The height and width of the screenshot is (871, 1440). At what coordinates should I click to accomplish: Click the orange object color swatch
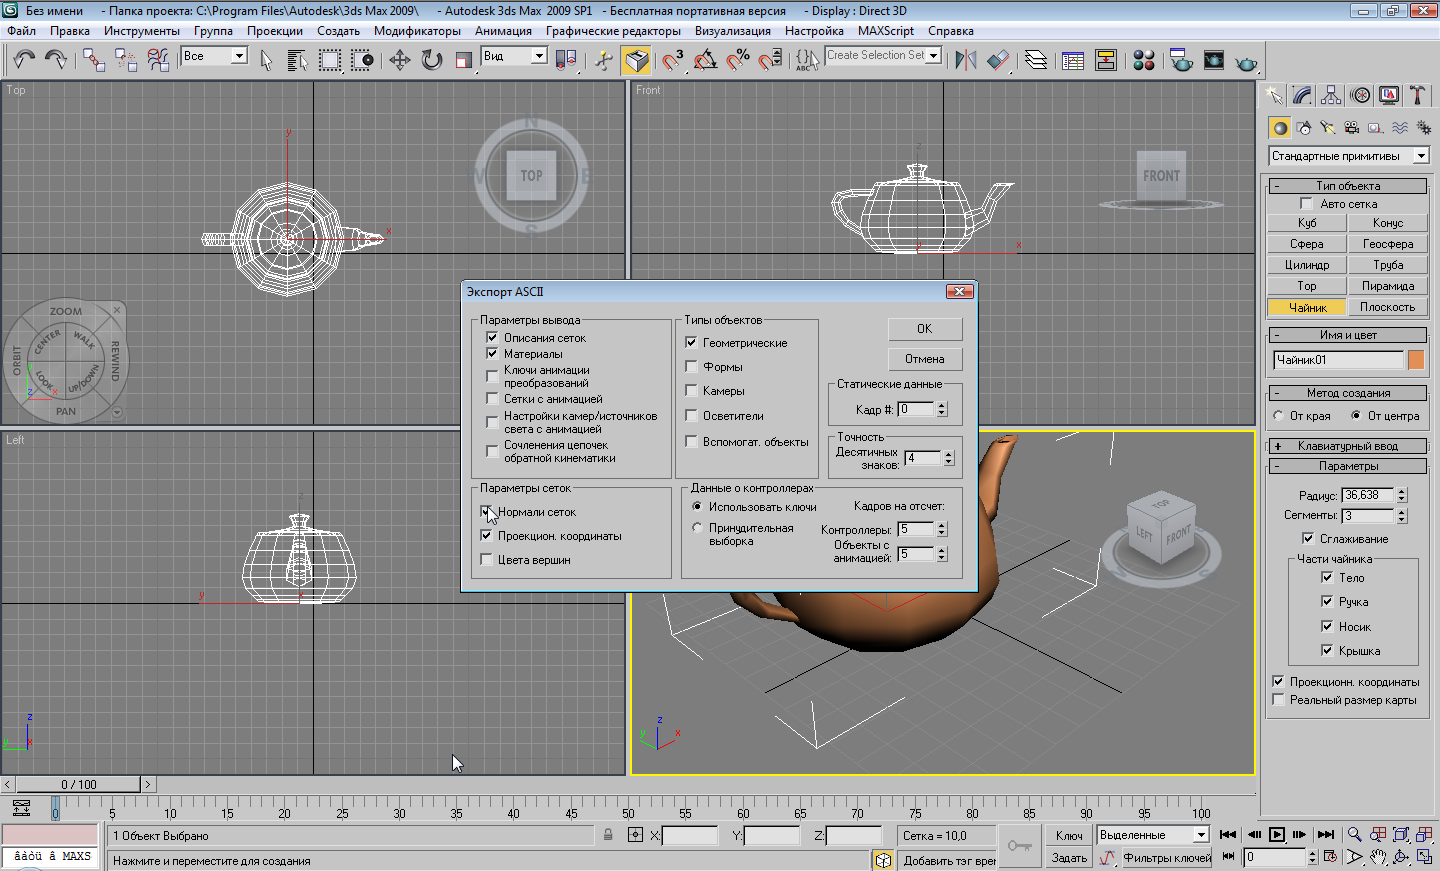pos(1416,360)
